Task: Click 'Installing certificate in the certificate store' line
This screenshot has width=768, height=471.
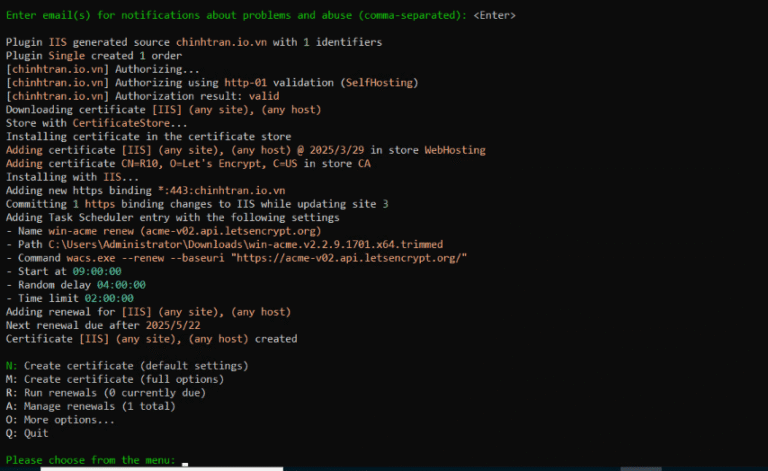Action: pyautogui.click(x=148, y=137)
